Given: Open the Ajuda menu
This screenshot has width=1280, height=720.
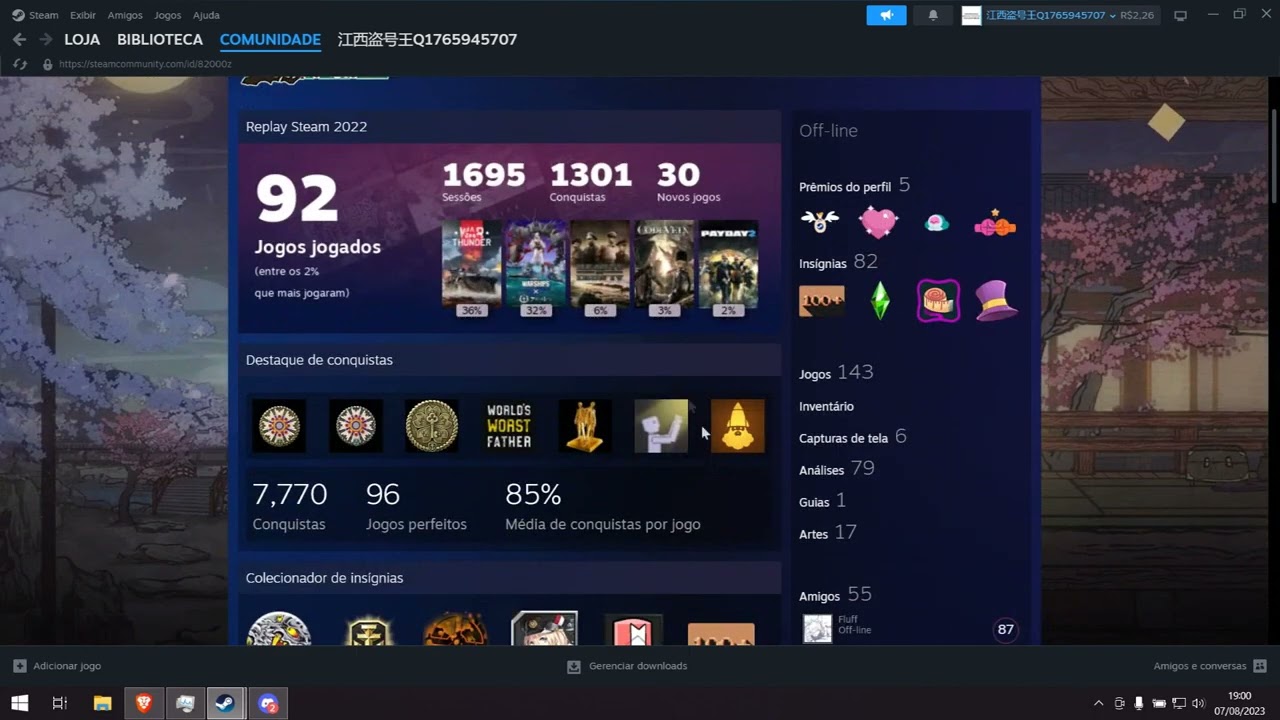Looking at the screenshot, I should click(206, 15).
